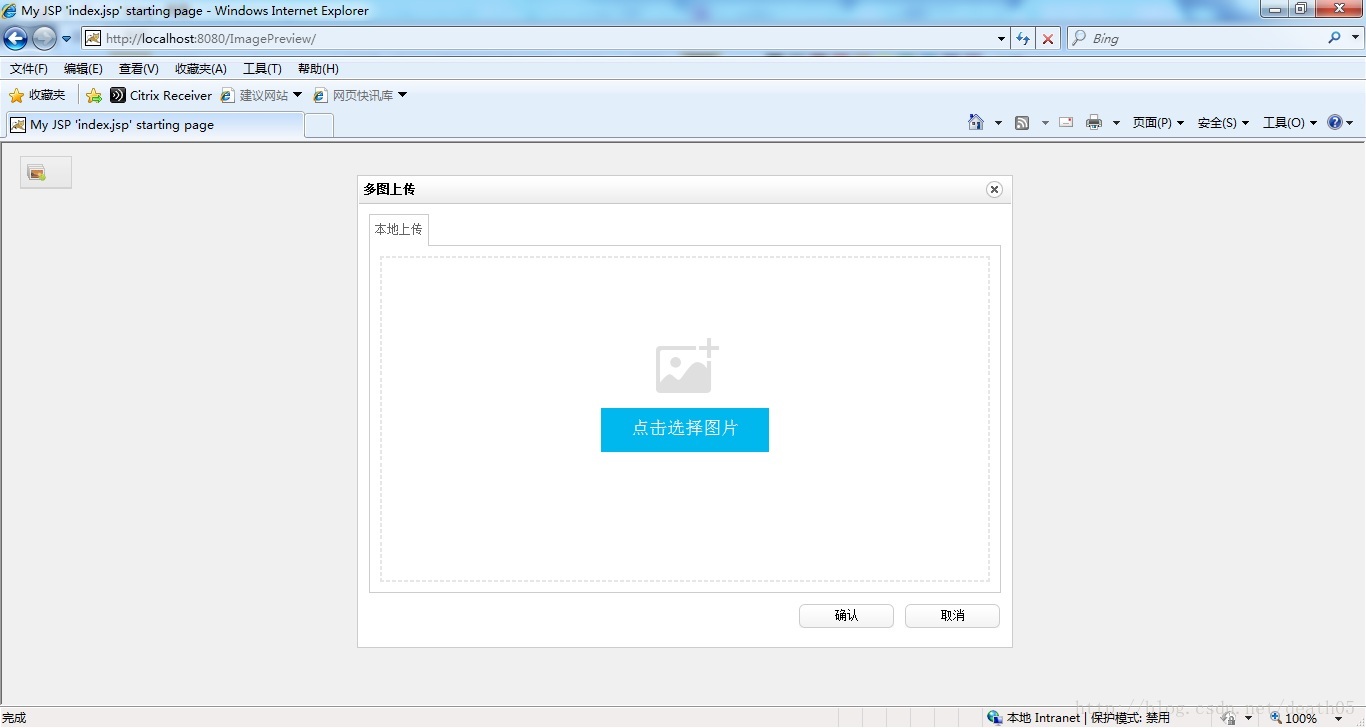Click the RSS feeds icon
The width and height of the screenshot is (1366, 728).
pyautogui.click(x=1022, y=122)
